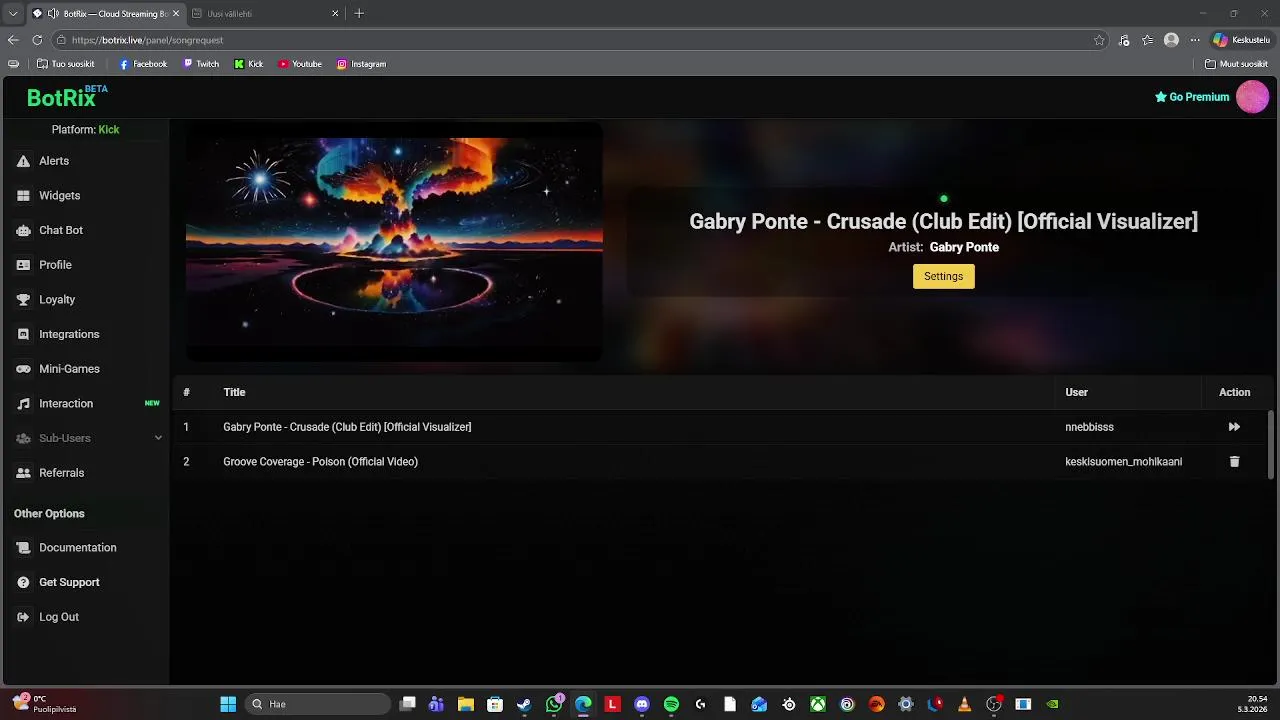Delete Groove Coverage Poison from queue
1280x720 pixels.
point(1234,462)
